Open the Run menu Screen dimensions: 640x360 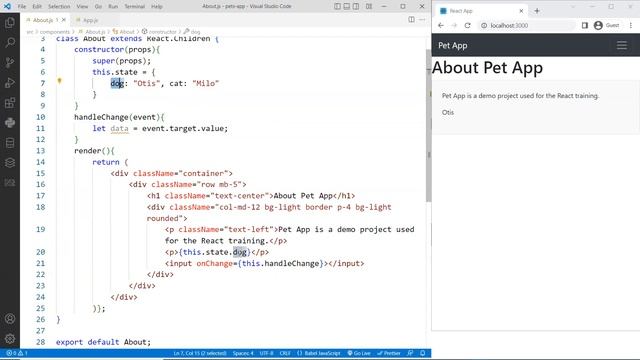tap(113, 7)
